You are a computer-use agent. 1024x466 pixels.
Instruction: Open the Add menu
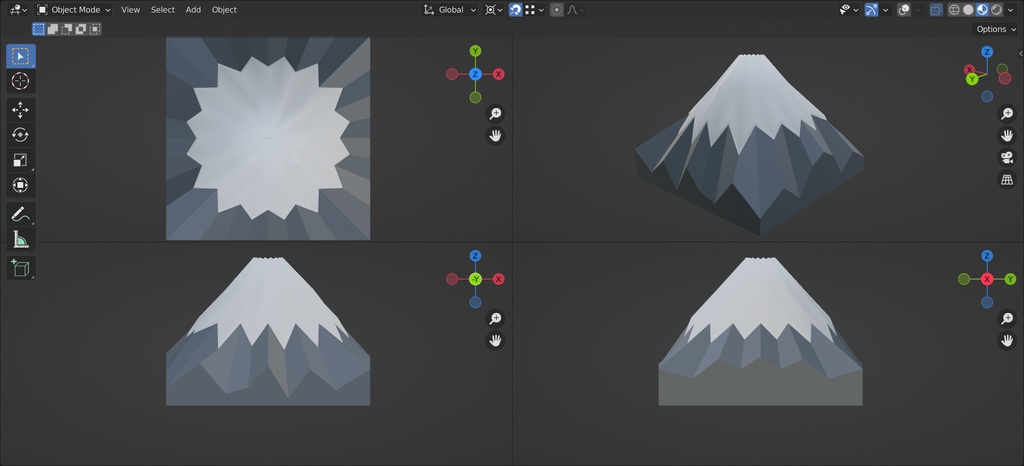[x=193, y=10]
